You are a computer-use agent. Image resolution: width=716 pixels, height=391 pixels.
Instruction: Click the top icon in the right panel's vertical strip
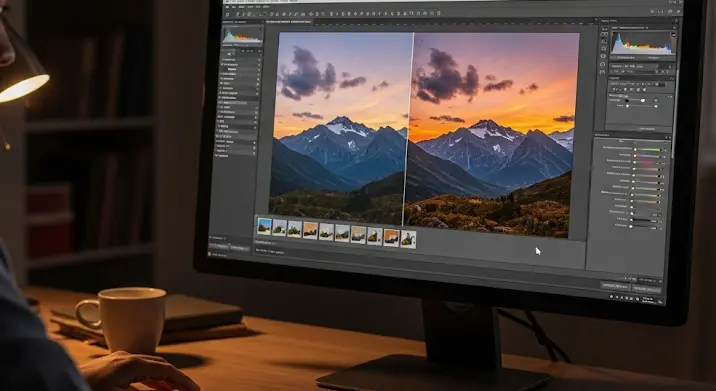[x=605, y=29]
